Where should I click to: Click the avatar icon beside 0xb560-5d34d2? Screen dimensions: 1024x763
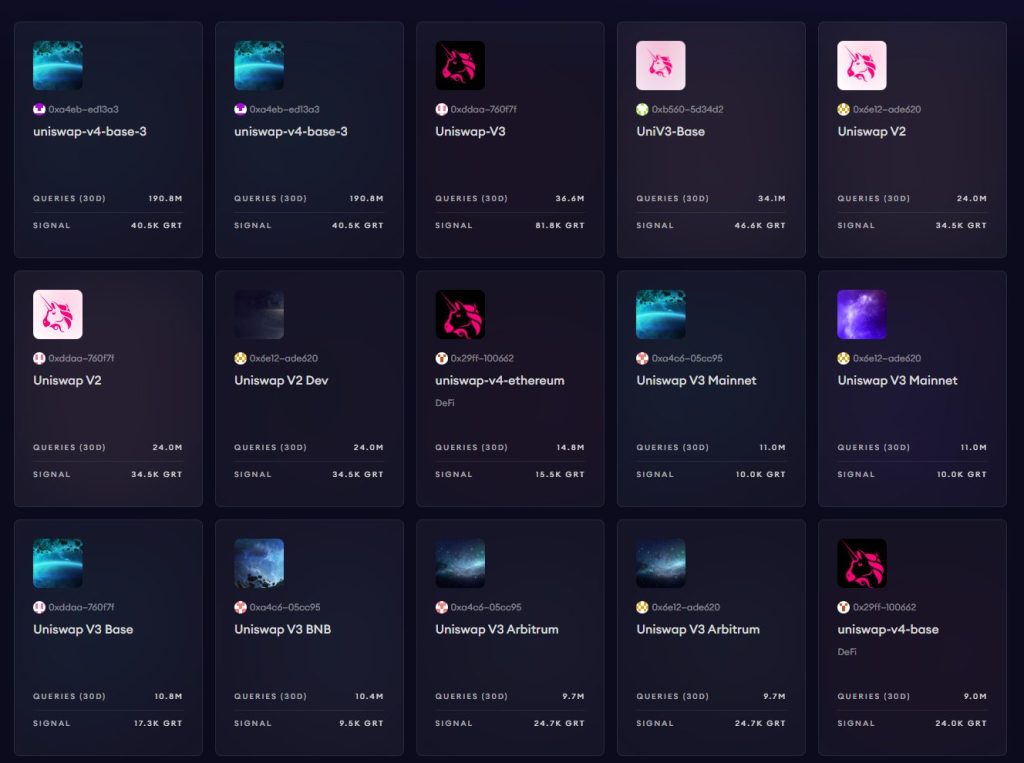[x=642, y=109]
